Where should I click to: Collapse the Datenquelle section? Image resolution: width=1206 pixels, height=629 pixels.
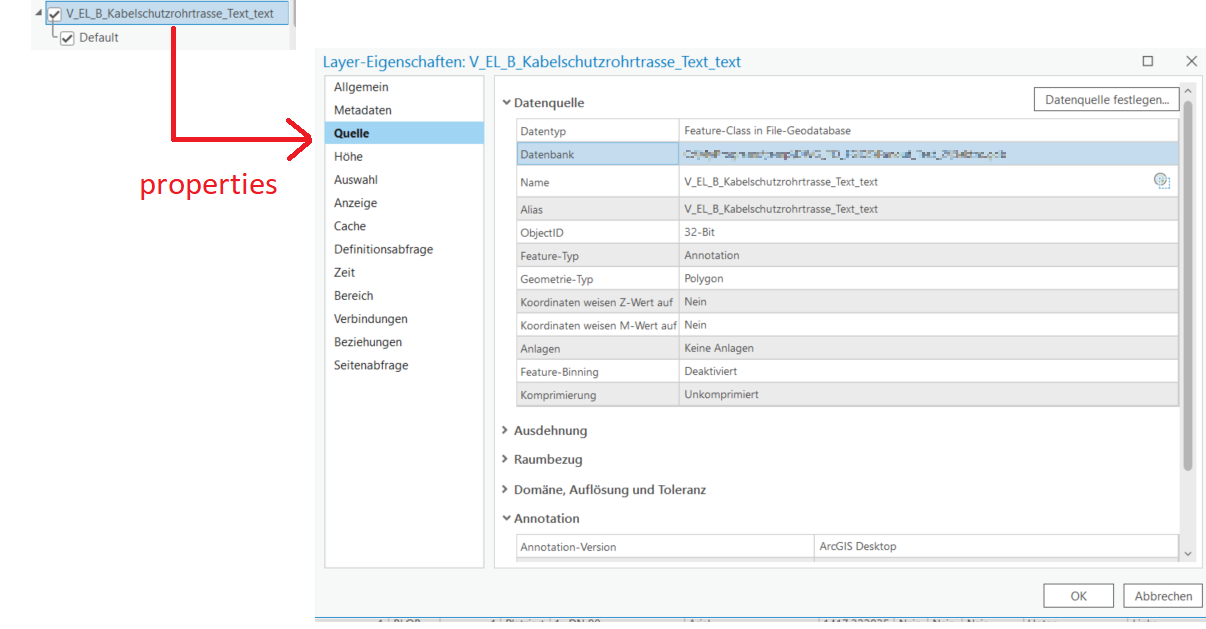pos(509,101)
